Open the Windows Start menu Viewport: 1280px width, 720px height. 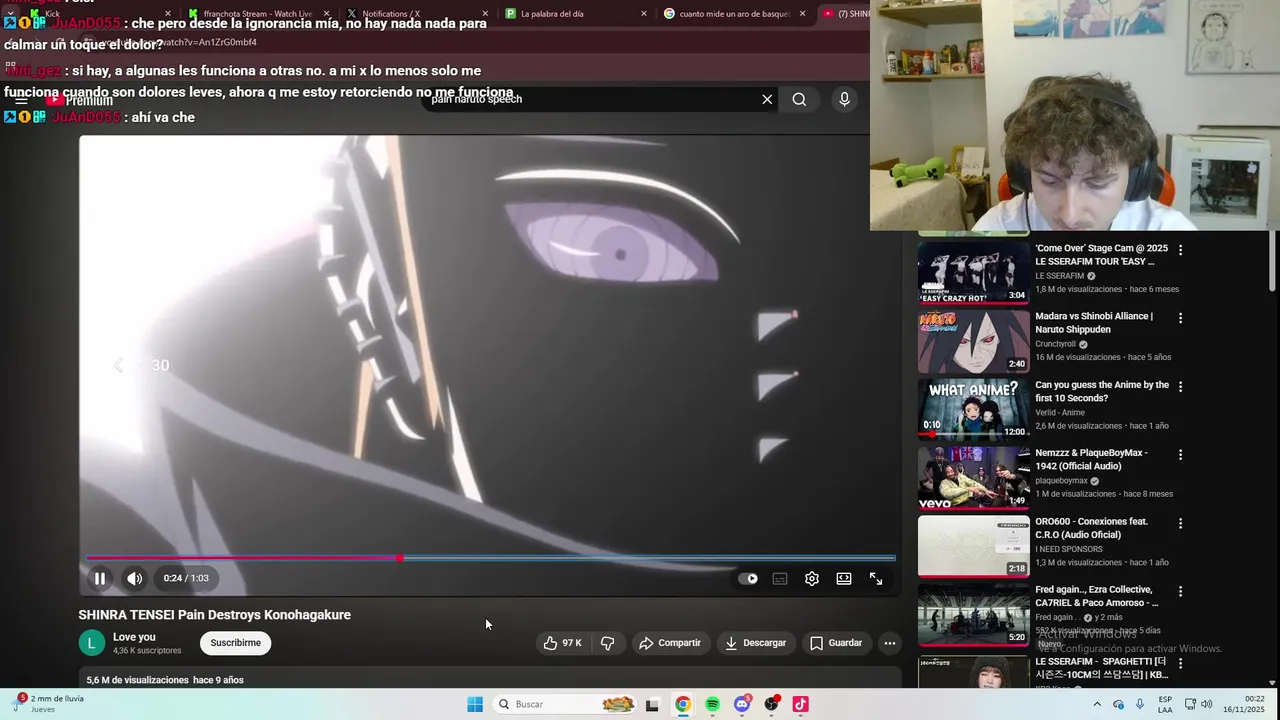point(475,704)
